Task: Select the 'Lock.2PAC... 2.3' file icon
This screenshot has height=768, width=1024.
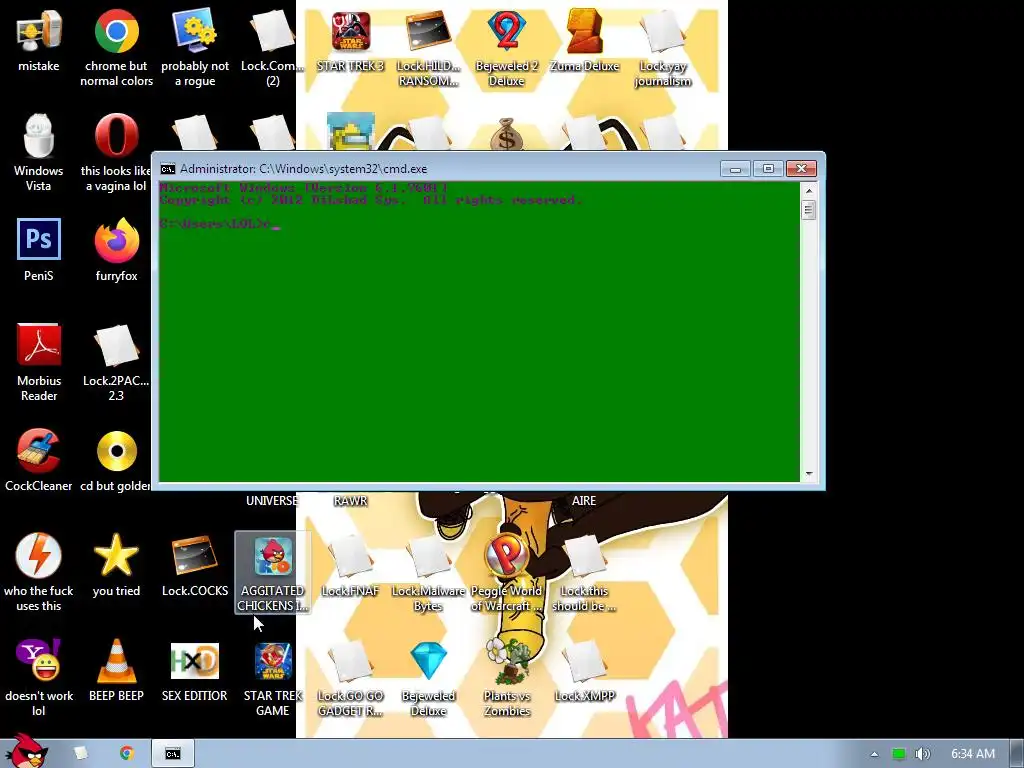Action: pyautogui.click(x=116, y=346)
